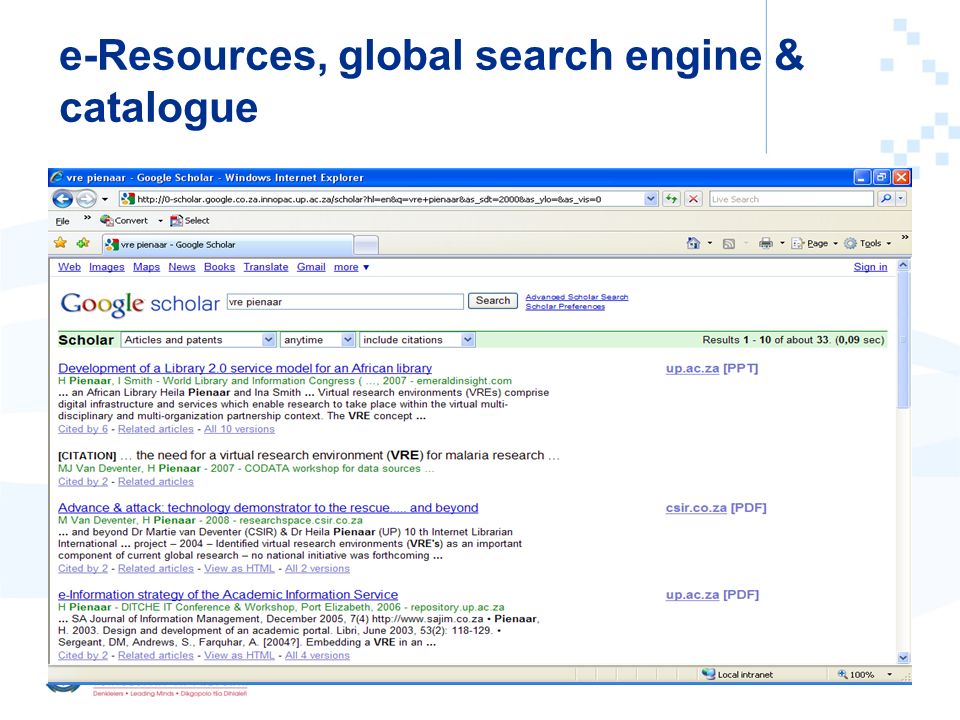960x720 pixels.
Task: Open the search provider dropdown arrow
Action: [901, 198]
